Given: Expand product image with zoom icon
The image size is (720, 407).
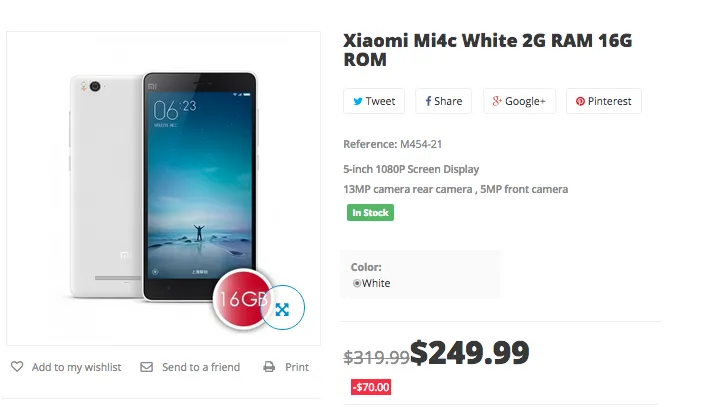Looking at the screenshot, I should coord(282,309).
